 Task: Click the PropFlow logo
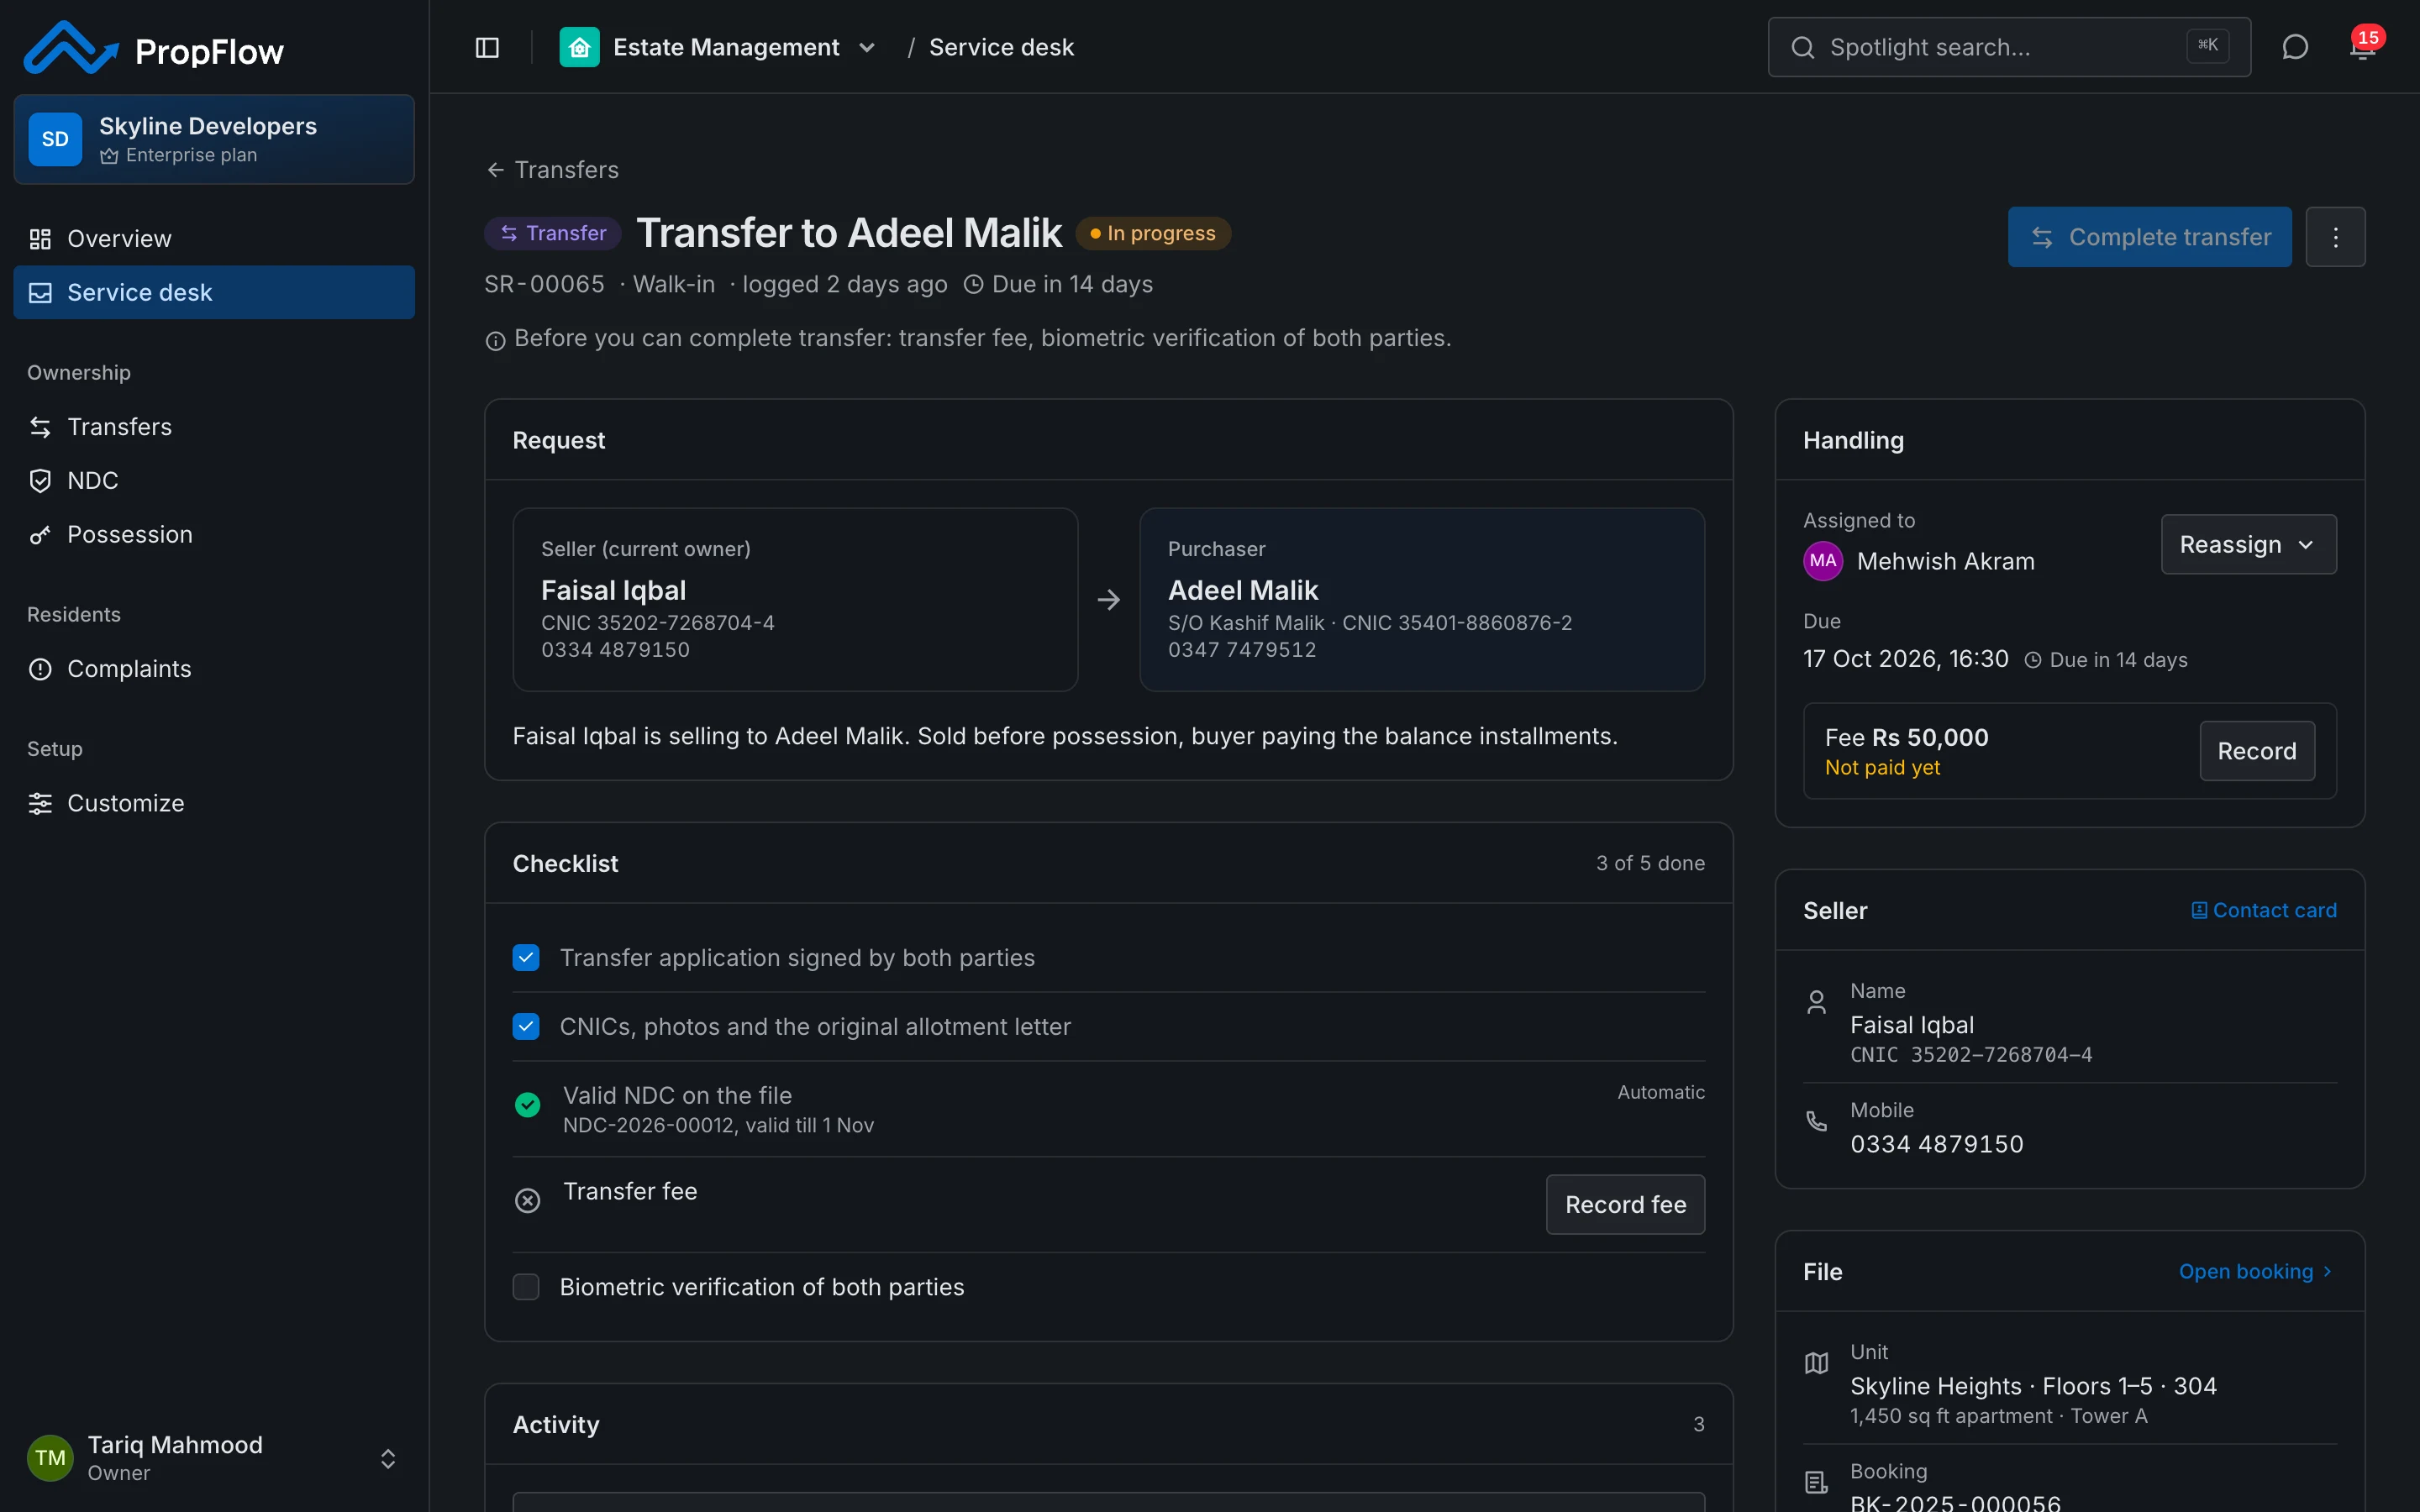point(154,48)
